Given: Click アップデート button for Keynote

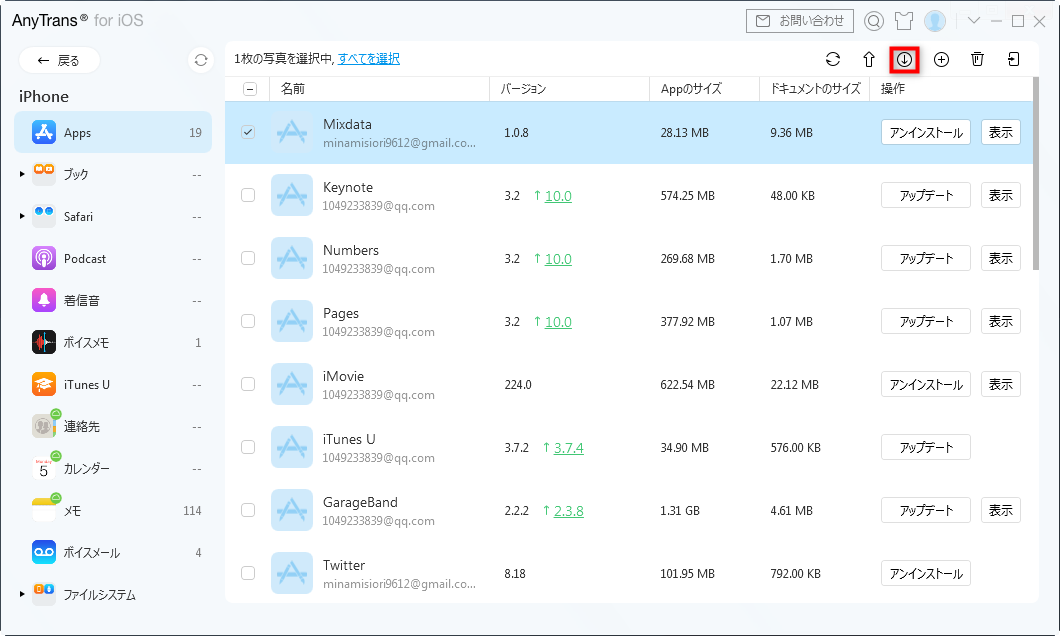Looking at the screenshot, I should click(925, 195).
